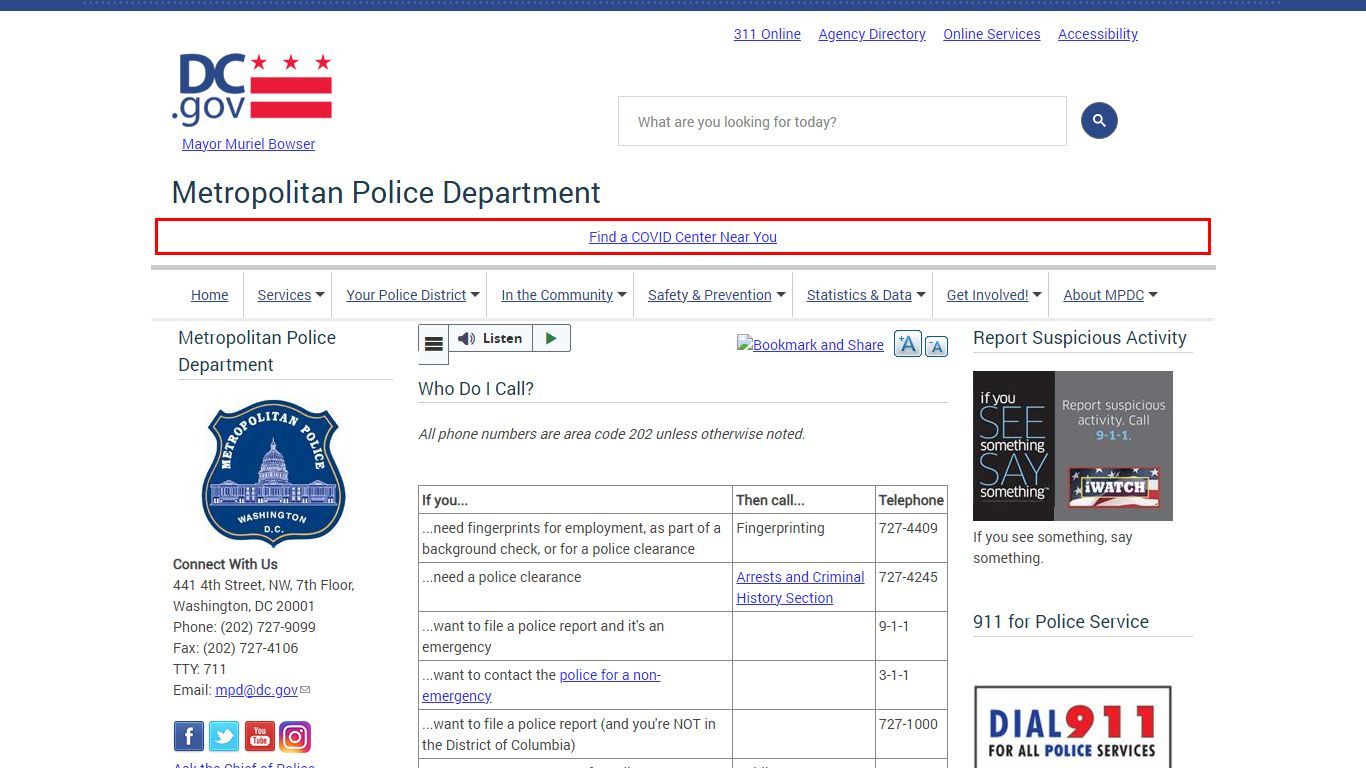Open the Accessibility link

click(x=1098, y=34)
